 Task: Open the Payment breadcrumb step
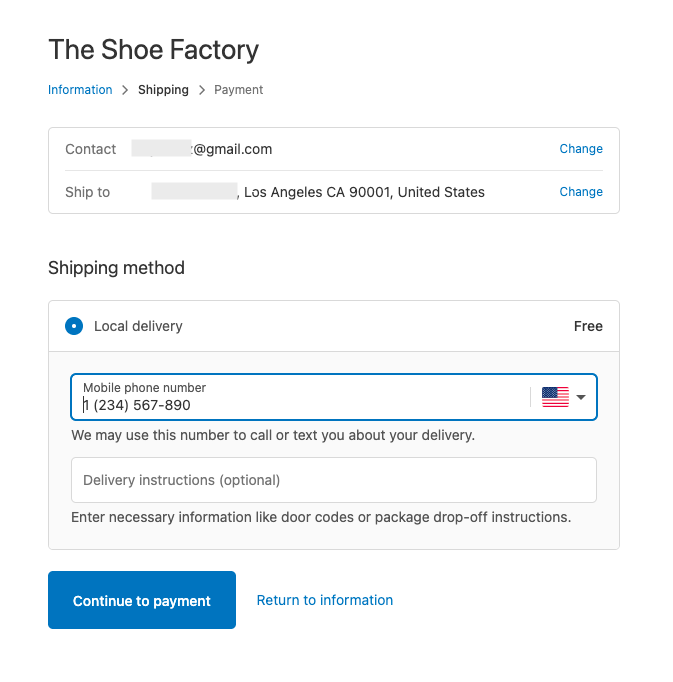(x=239, y=90)
